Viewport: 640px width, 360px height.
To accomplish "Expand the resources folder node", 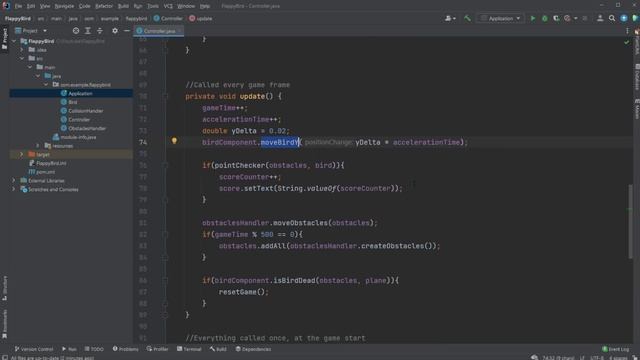I will tap(38, 146).
